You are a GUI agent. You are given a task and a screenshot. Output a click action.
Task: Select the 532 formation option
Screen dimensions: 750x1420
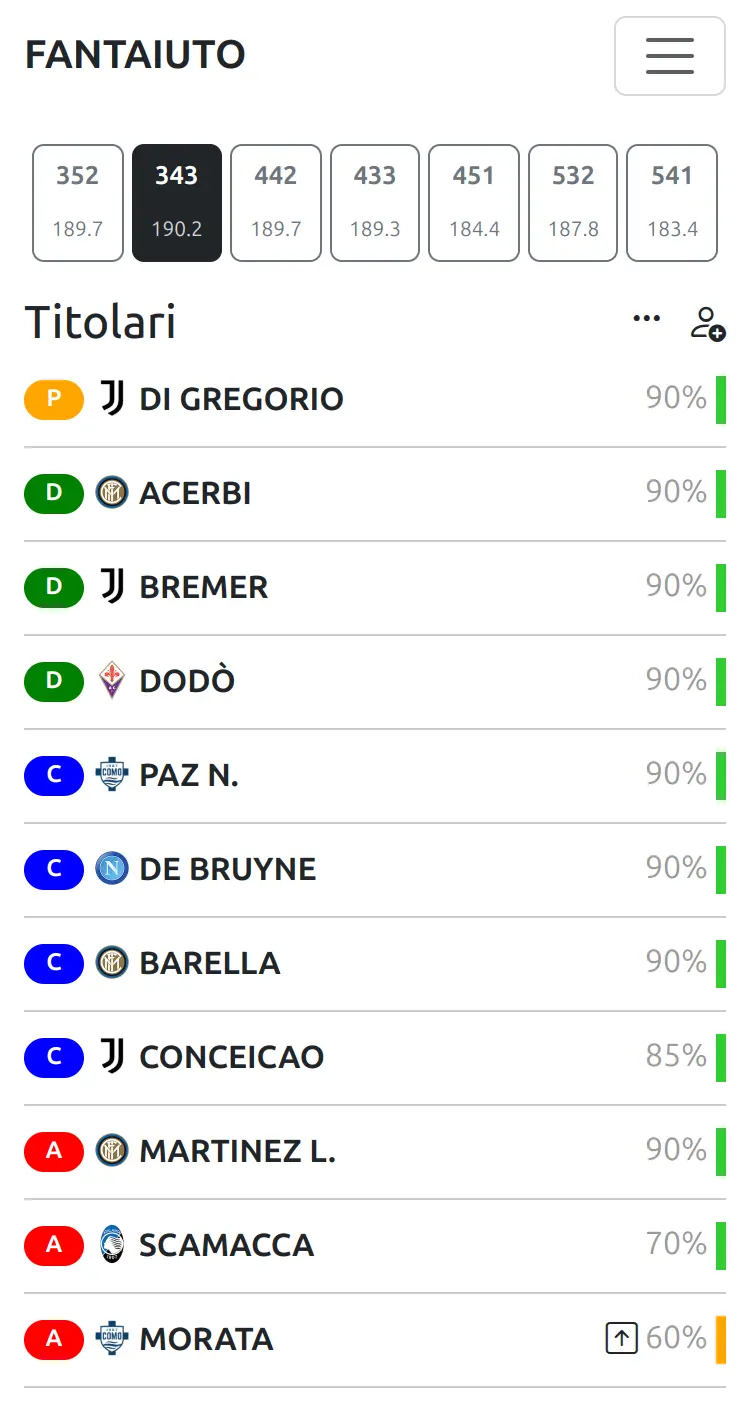(573, 203)
